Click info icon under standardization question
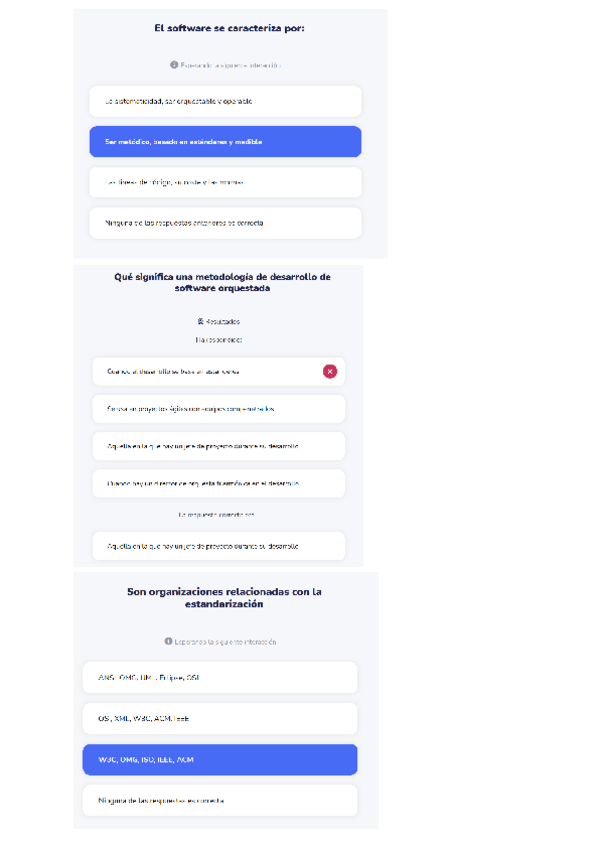Image resolution: width=600 pixels, height=848 pixels. pos(168,641)
